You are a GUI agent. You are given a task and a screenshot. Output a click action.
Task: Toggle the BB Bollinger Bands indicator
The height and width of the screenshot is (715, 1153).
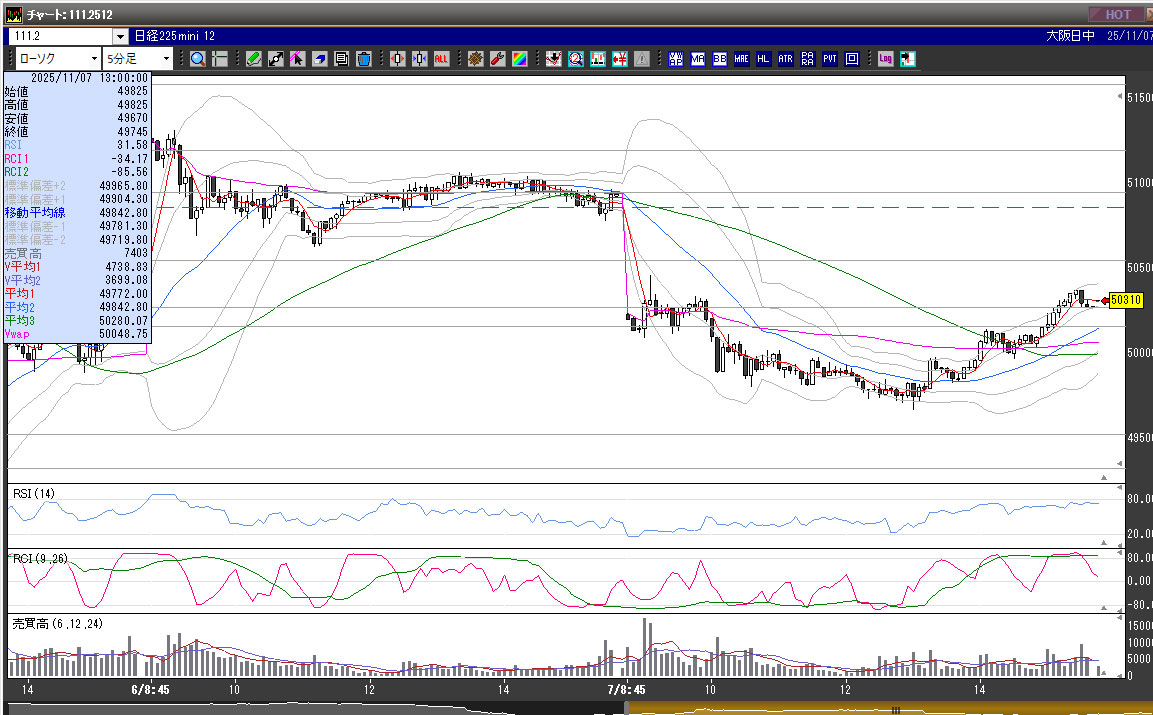pyautogui.click(x=720, y=59)
